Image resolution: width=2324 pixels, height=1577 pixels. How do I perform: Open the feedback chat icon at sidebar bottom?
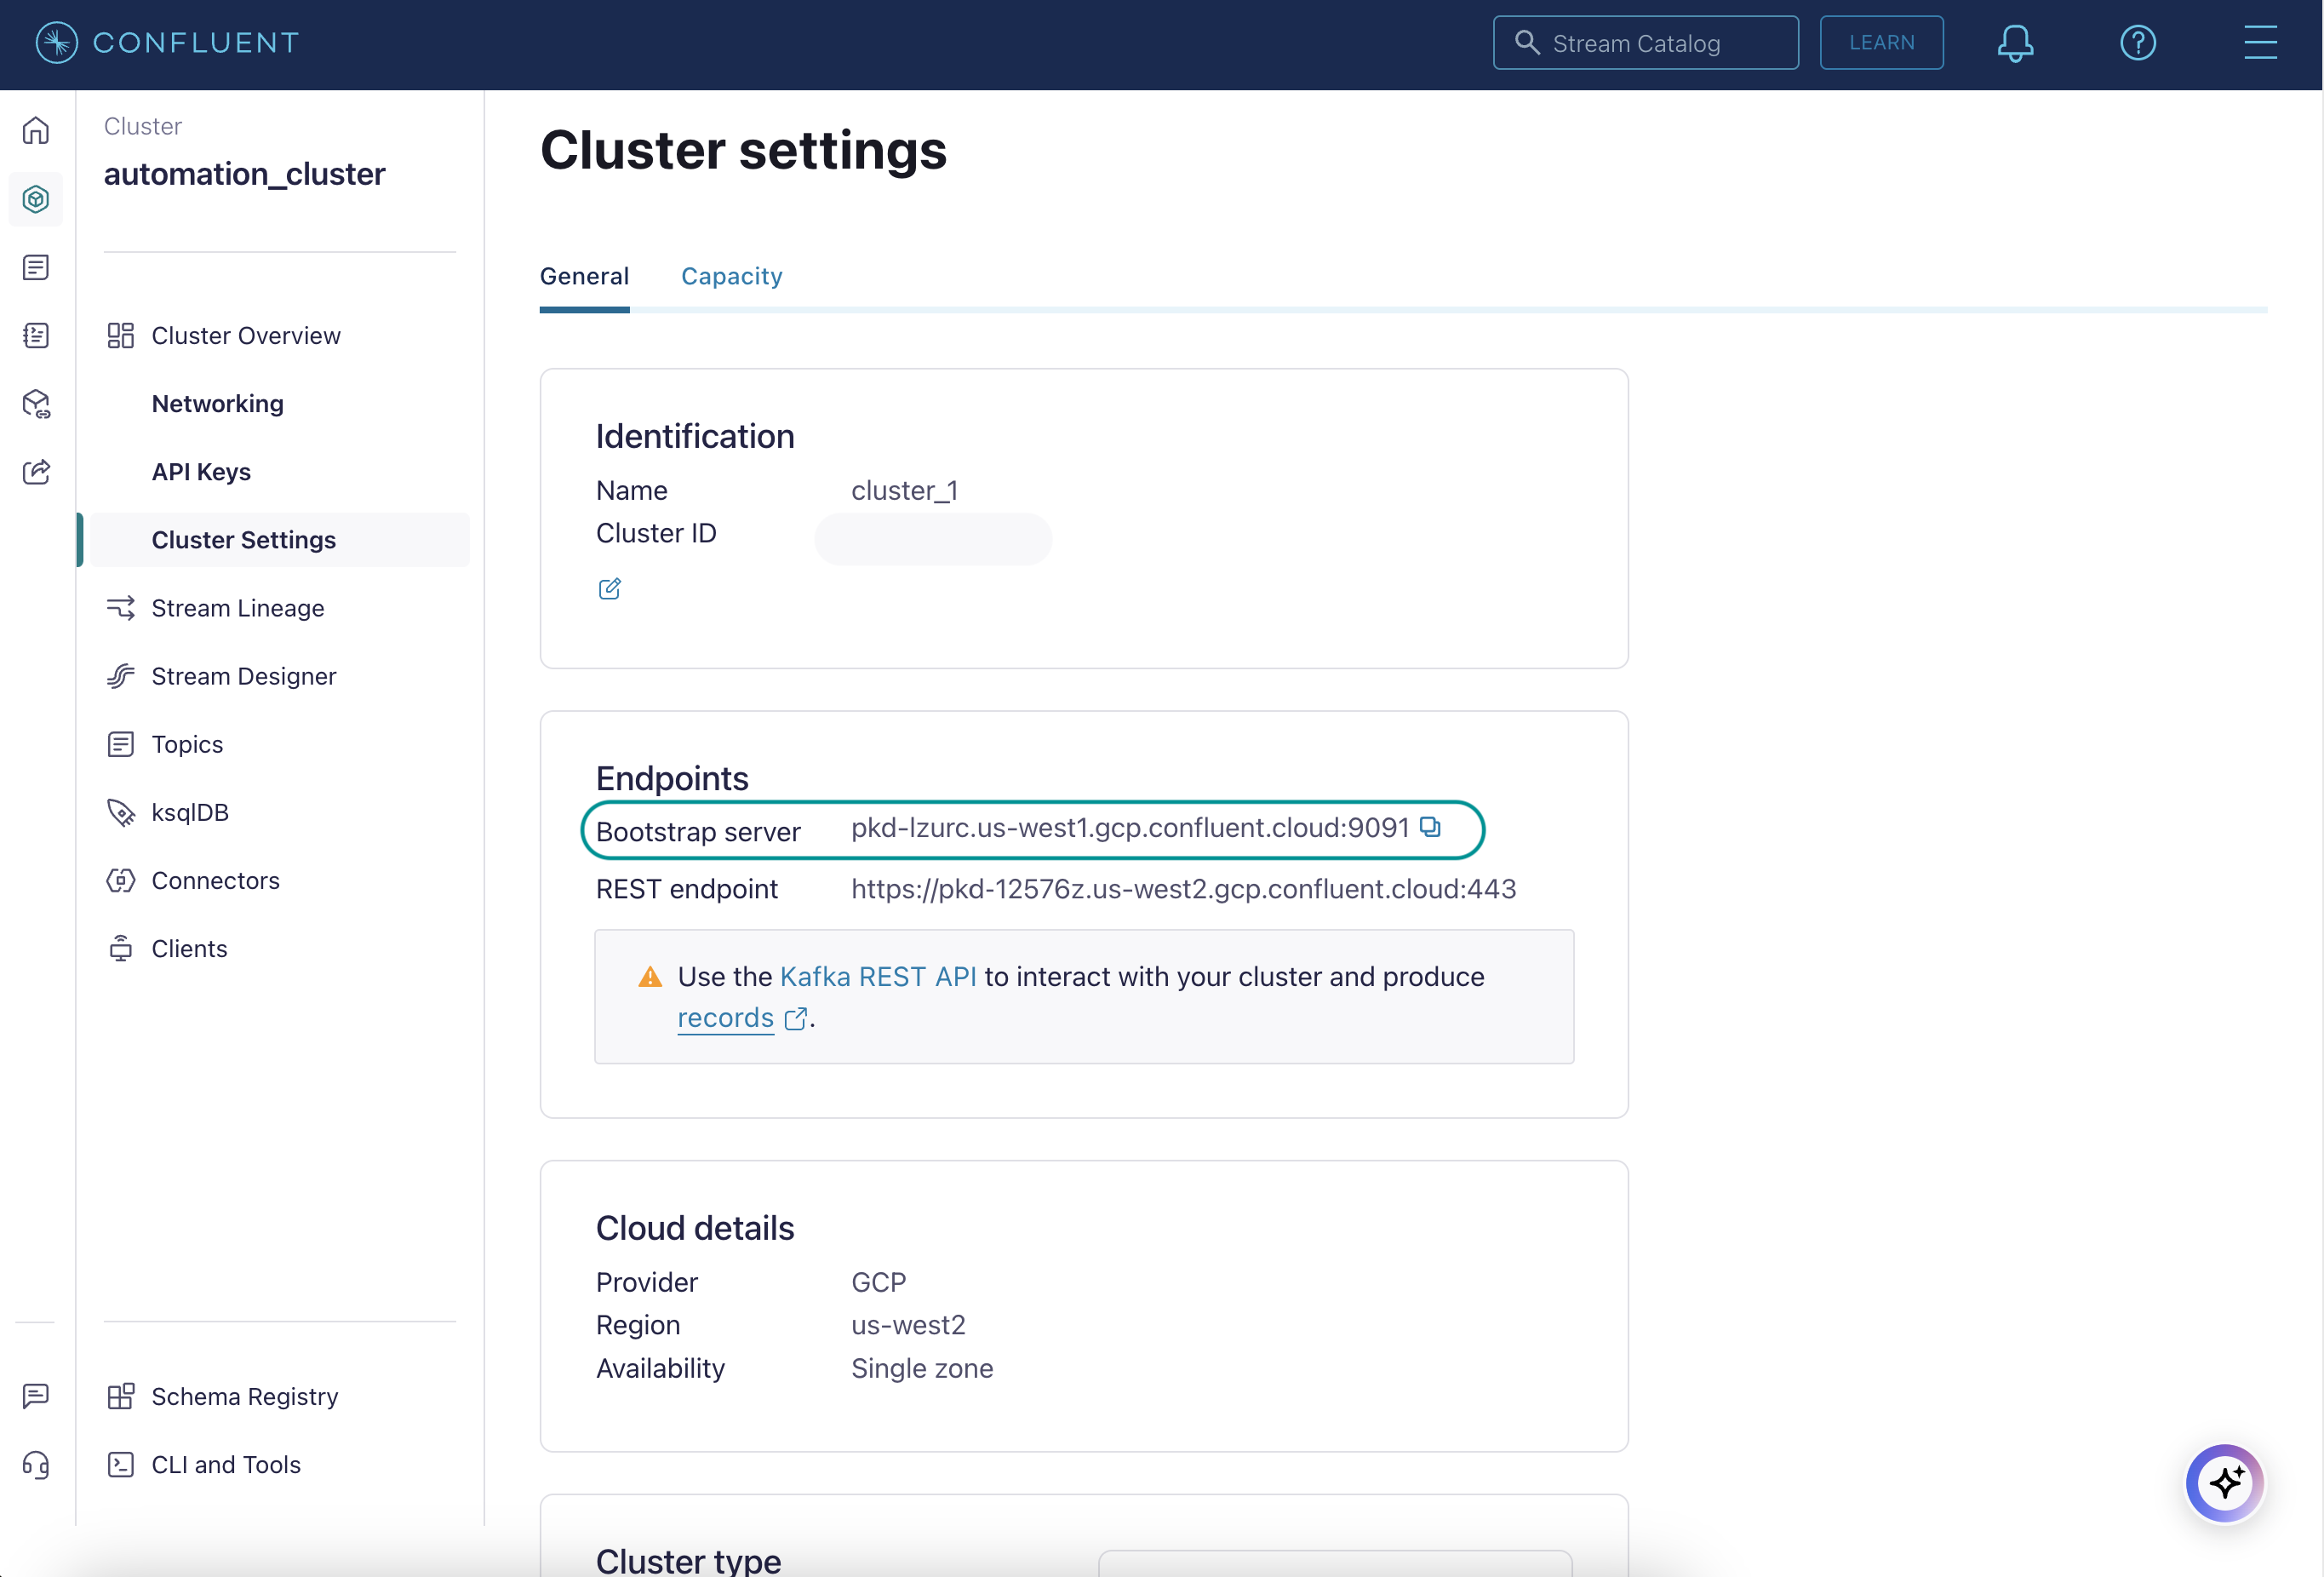pos(36,1396)
